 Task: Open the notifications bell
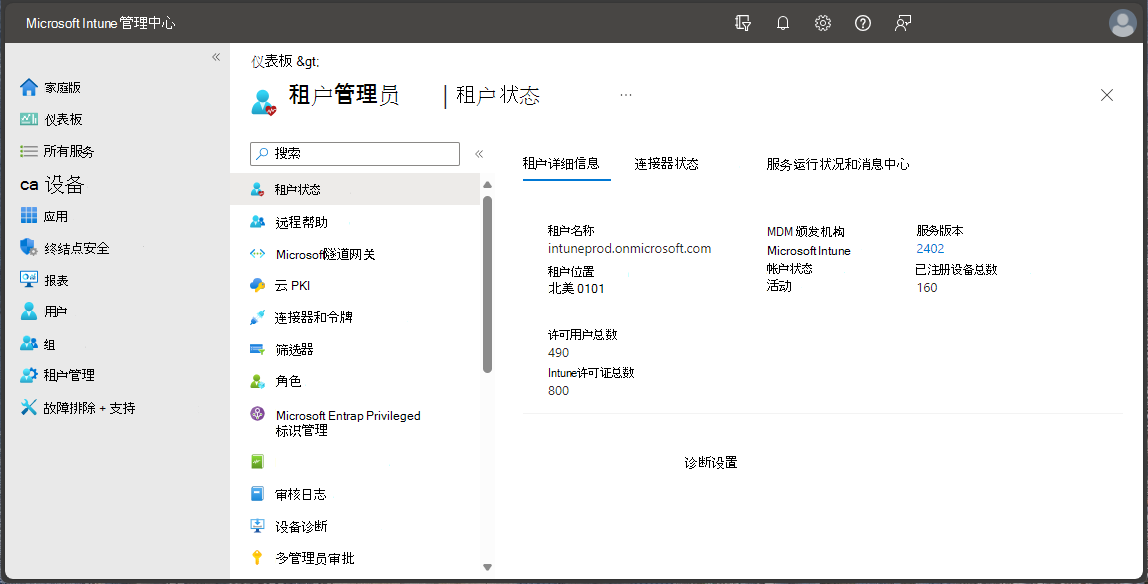click(x=783, y=23)
